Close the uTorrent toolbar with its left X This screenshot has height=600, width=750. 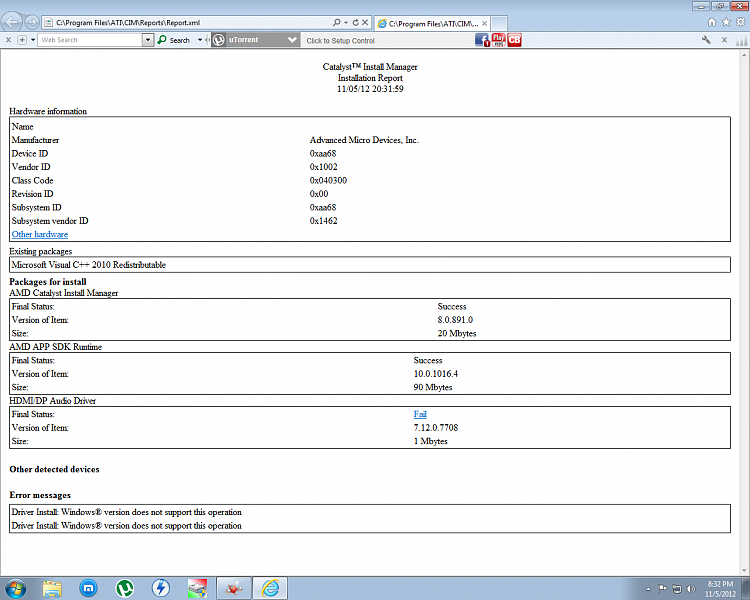coord(8,40)
